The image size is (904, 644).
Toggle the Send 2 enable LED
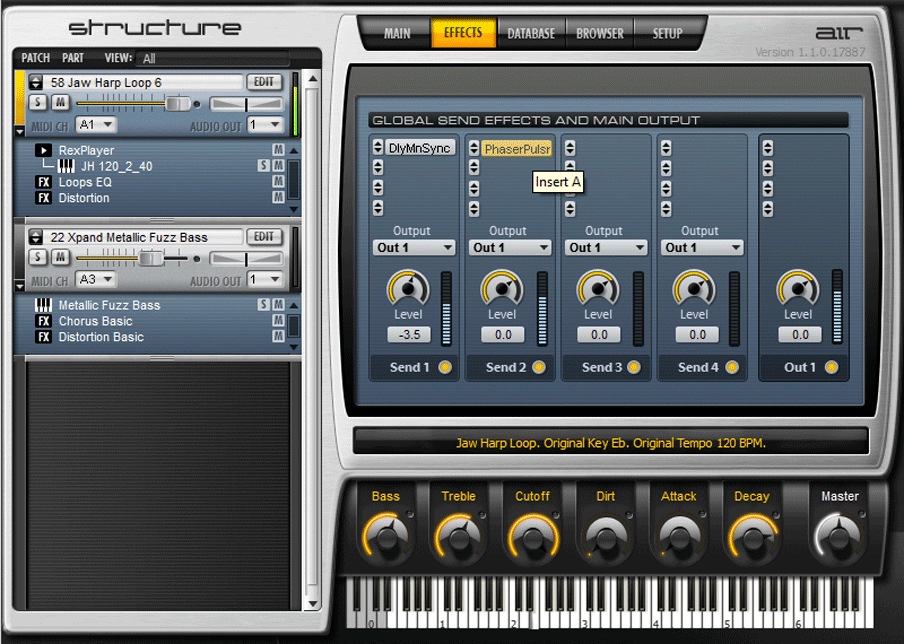540,368
